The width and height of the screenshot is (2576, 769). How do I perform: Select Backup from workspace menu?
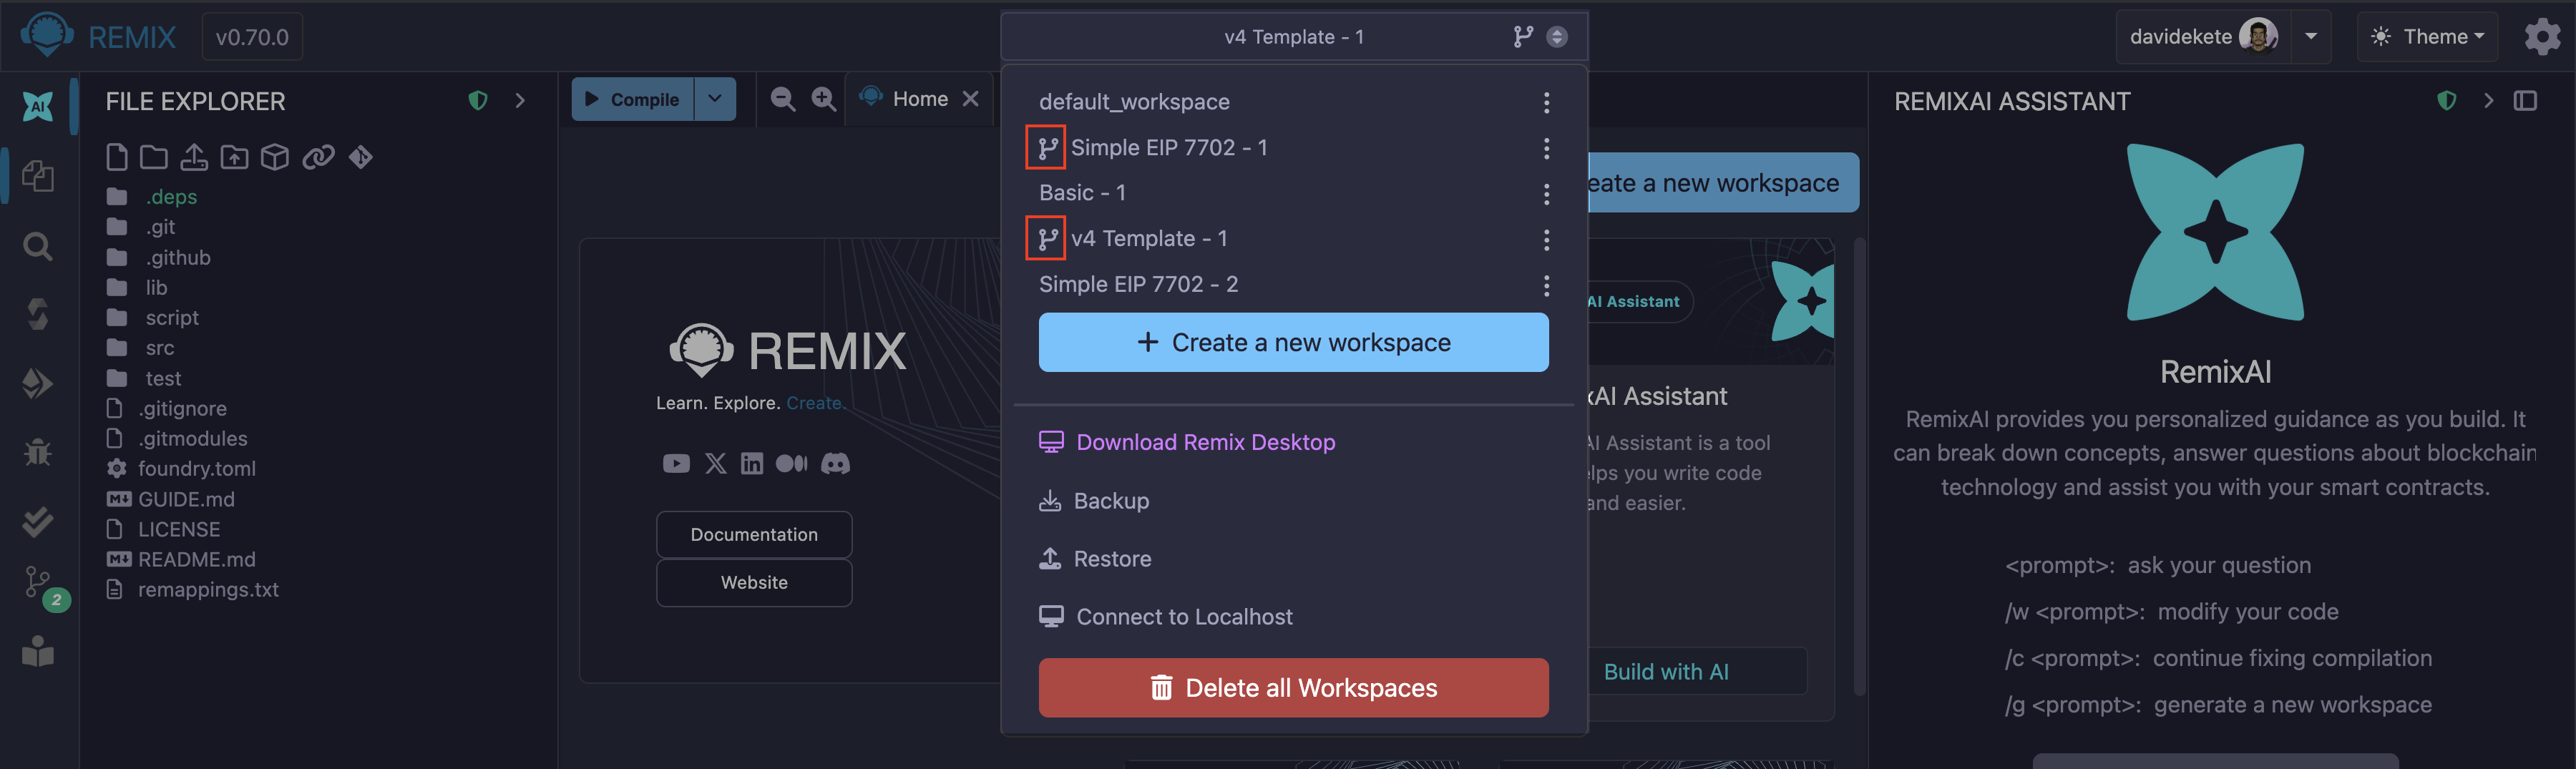click(1094, 501)
